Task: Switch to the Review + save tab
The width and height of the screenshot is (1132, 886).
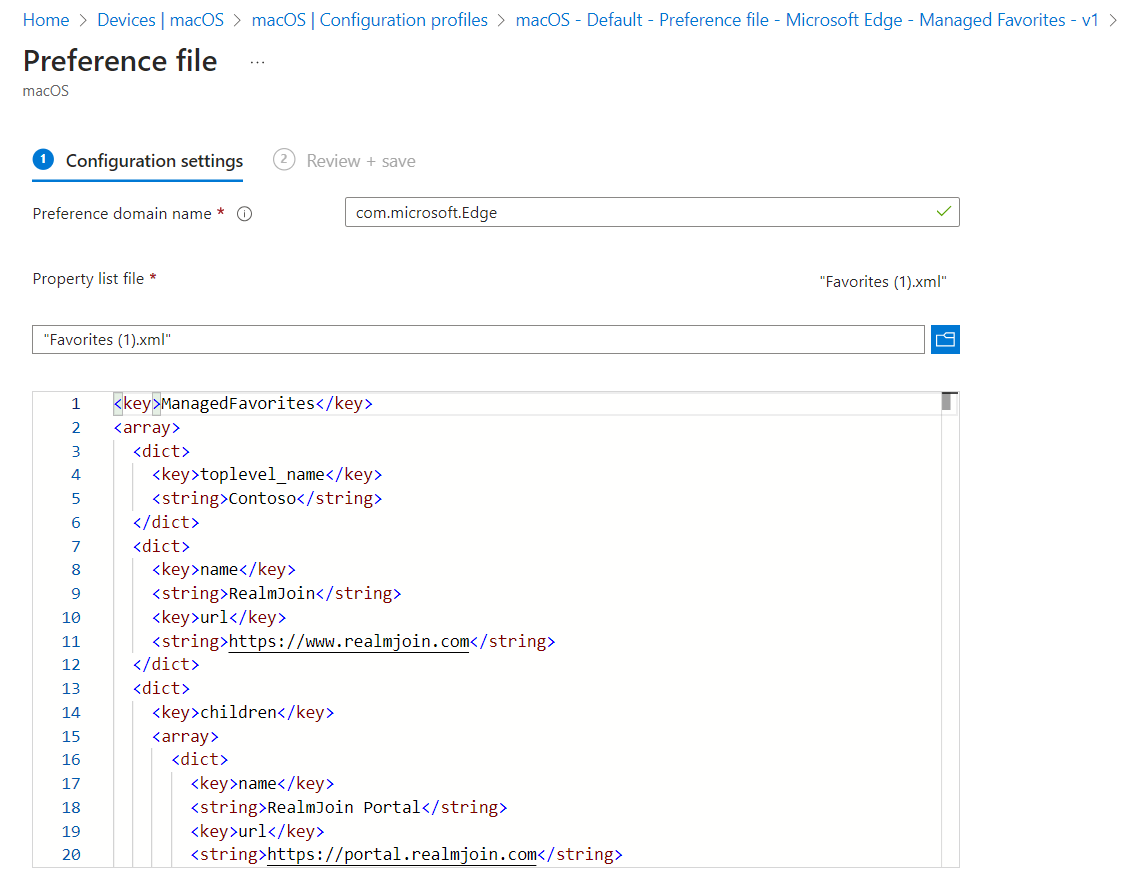Action: point(360,161)
